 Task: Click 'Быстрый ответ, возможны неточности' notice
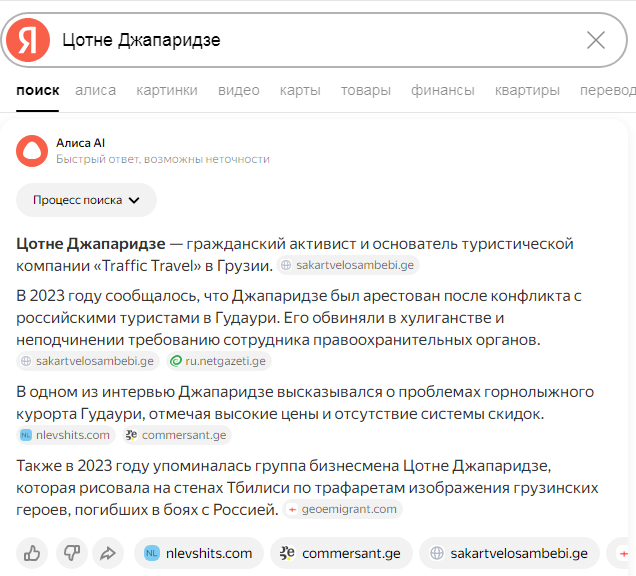pyautogui.click(x=163, y=159)
